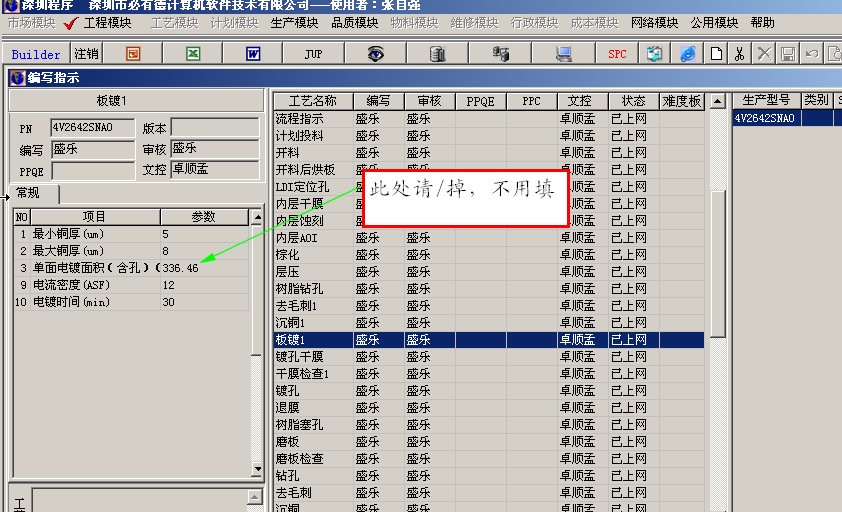842x512 pixels.
Task: Open the 生产模块 menu
Action: point(294,23)
